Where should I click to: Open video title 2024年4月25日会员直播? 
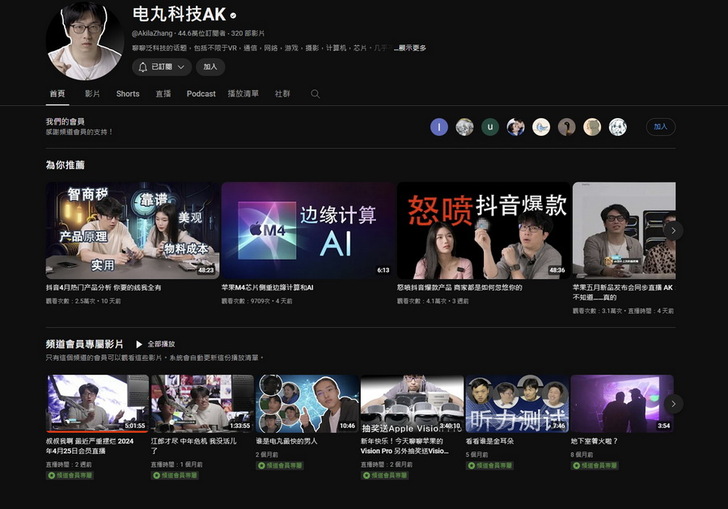click(90, 446)
